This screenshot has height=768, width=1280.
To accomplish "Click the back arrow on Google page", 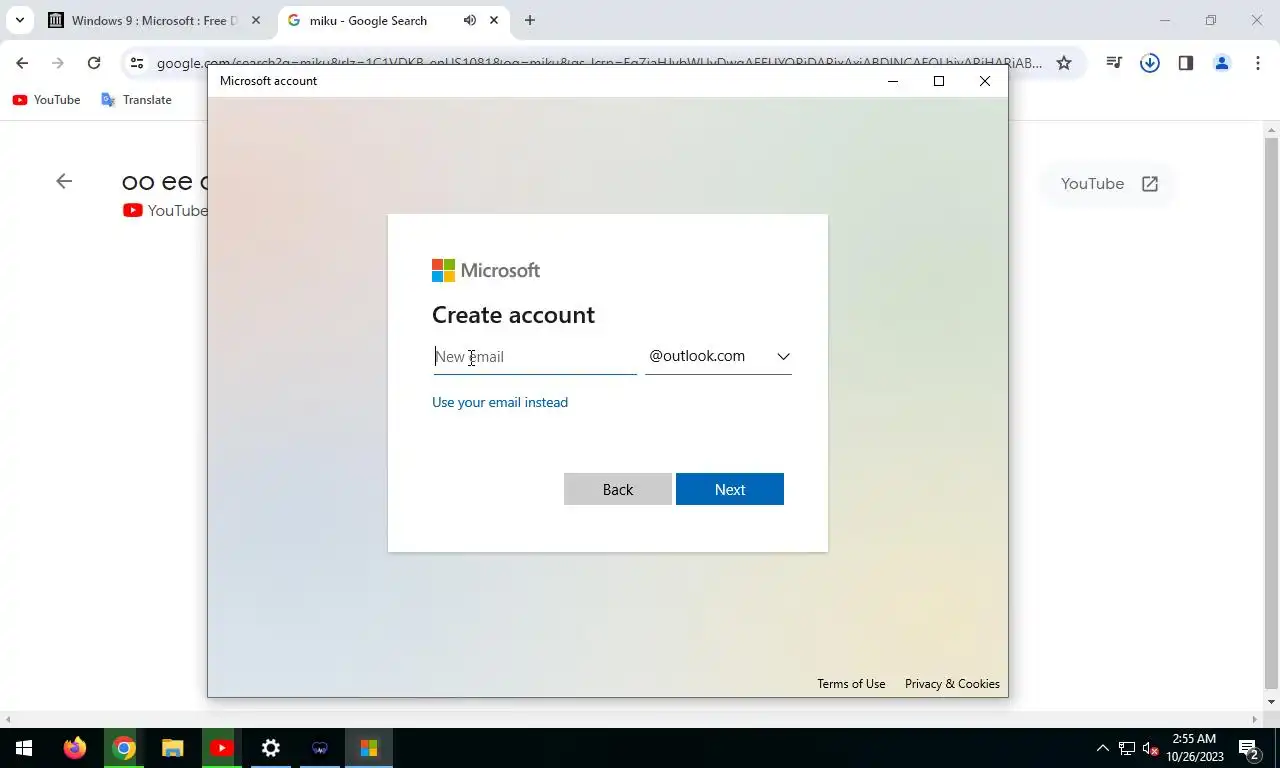I will pos(64,181).
